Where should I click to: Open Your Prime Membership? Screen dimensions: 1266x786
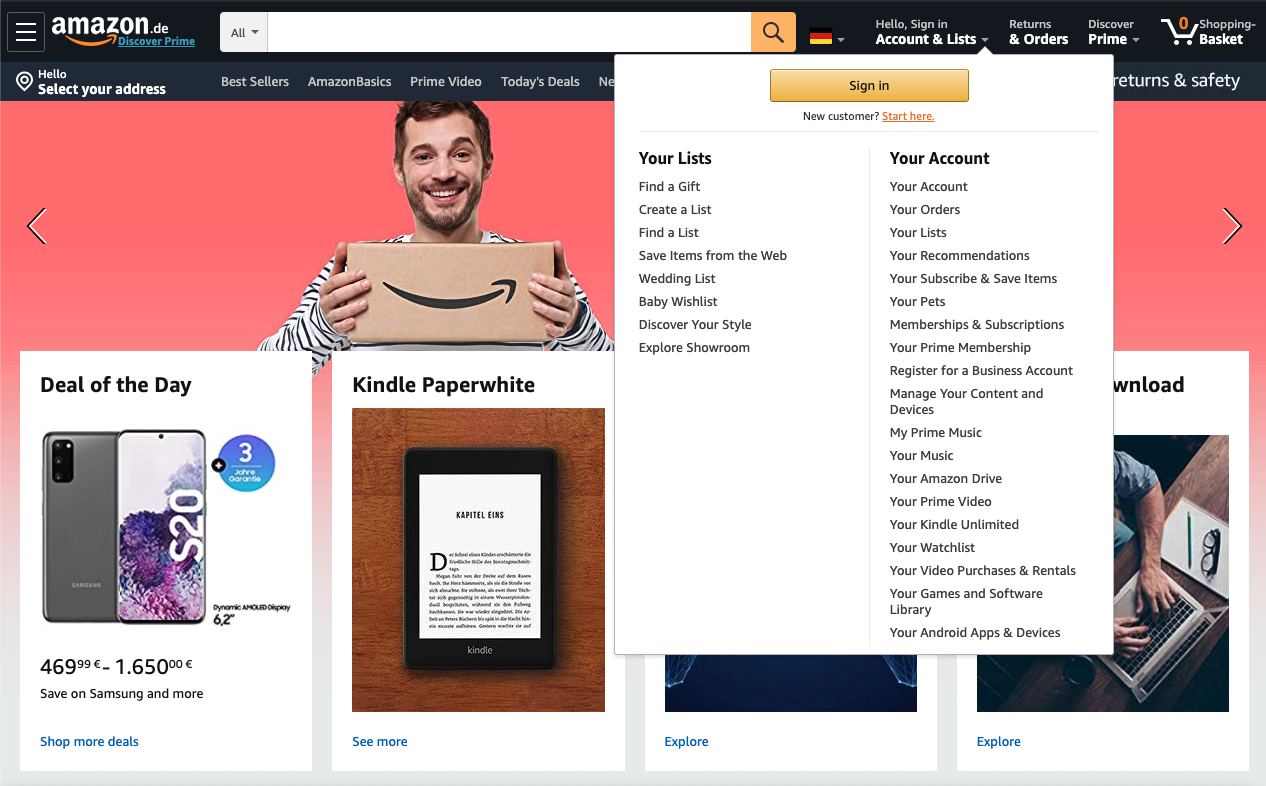[960, 347]
